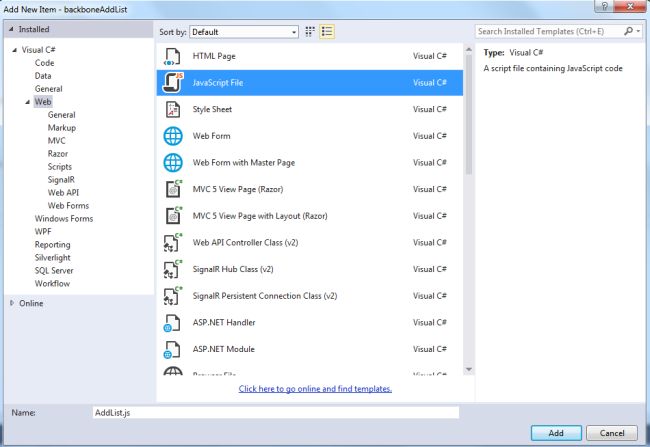Choose the Style Sheet template icon
Screen dimensions: 650x447
172,109
